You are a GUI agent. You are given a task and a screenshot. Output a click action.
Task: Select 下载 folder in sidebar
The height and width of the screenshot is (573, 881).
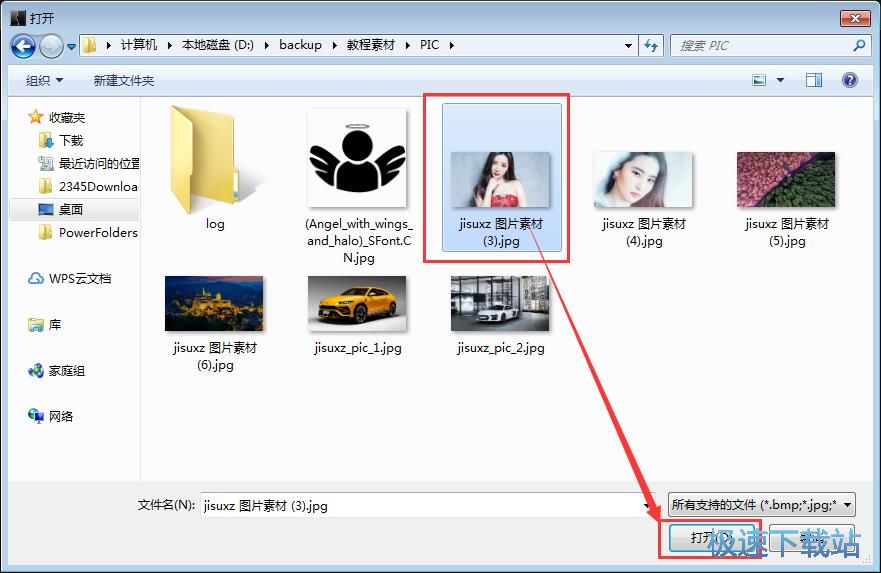pos(71,140)
